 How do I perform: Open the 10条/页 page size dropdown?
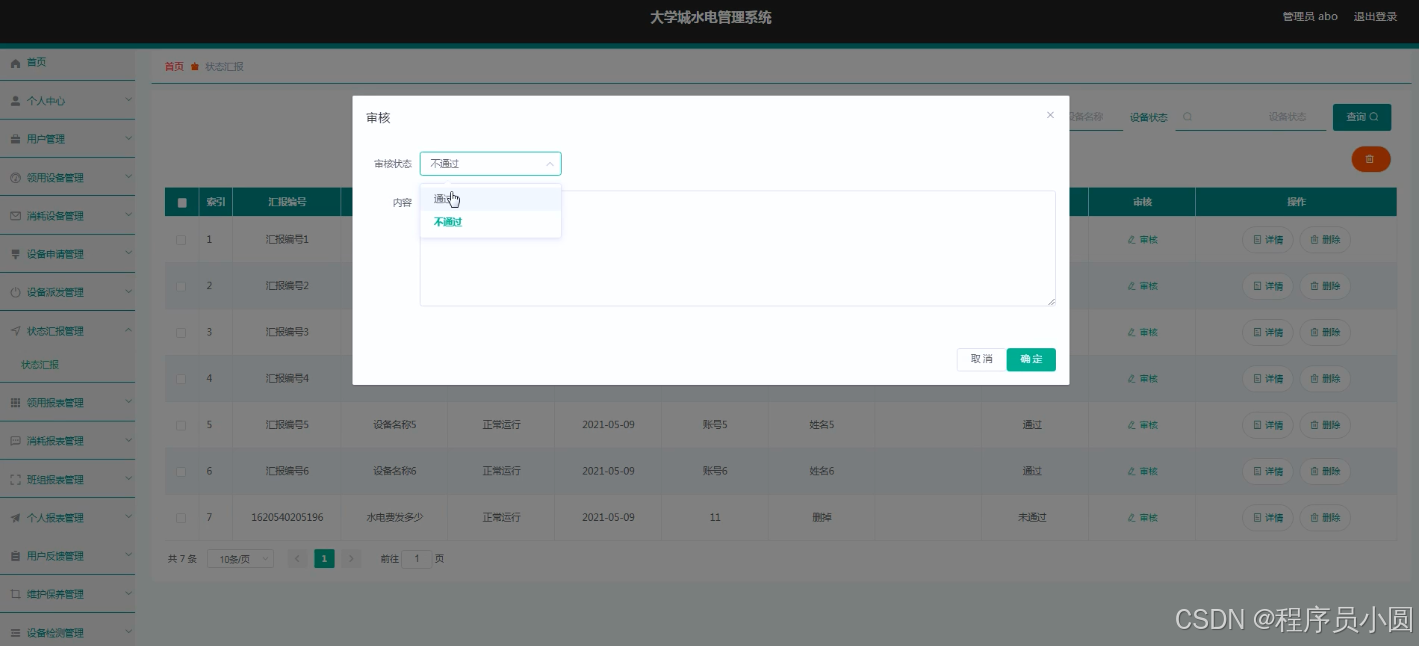coord(240,559)
